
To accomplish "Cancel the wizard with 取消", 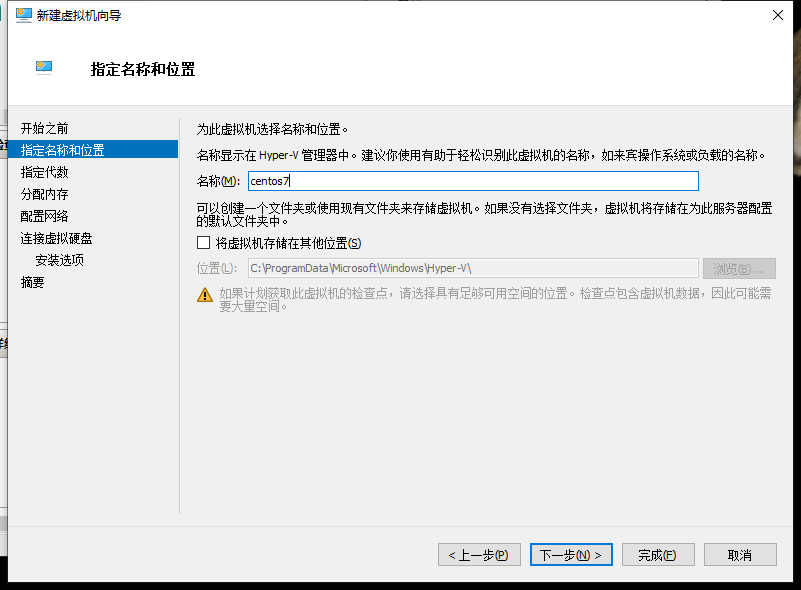I will coord(740,555).
